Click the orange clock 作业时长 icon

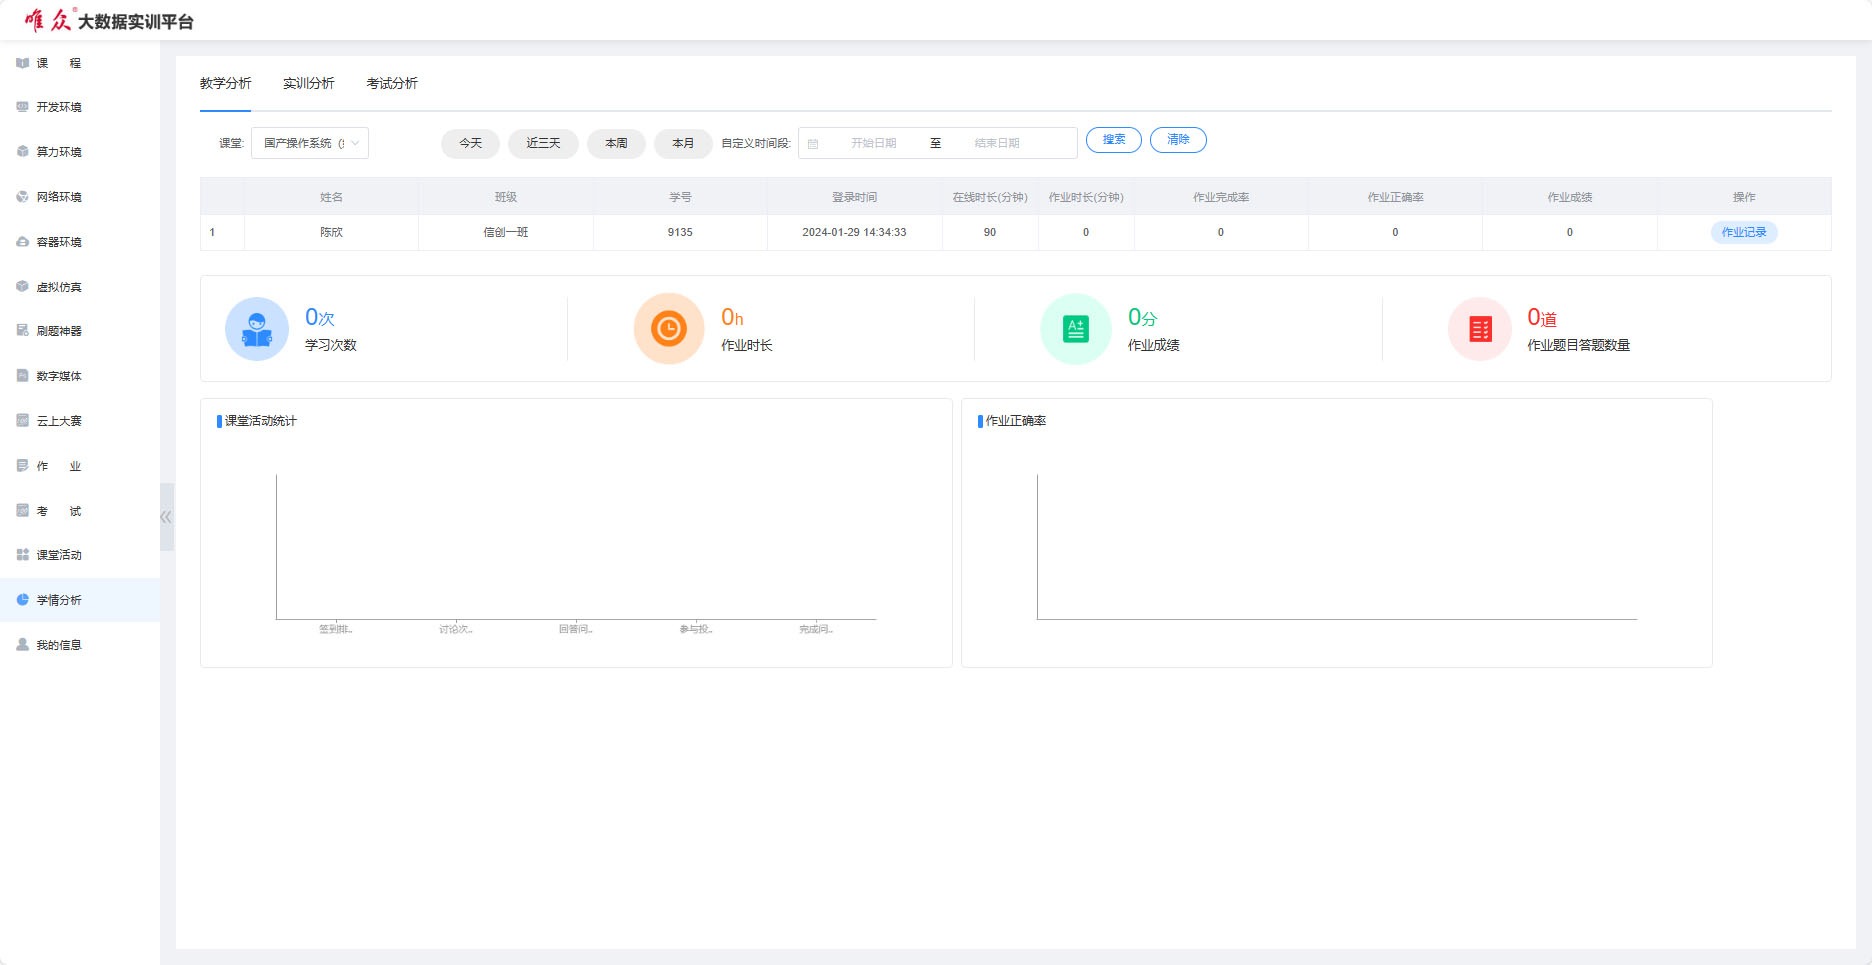tap(668, 329)
